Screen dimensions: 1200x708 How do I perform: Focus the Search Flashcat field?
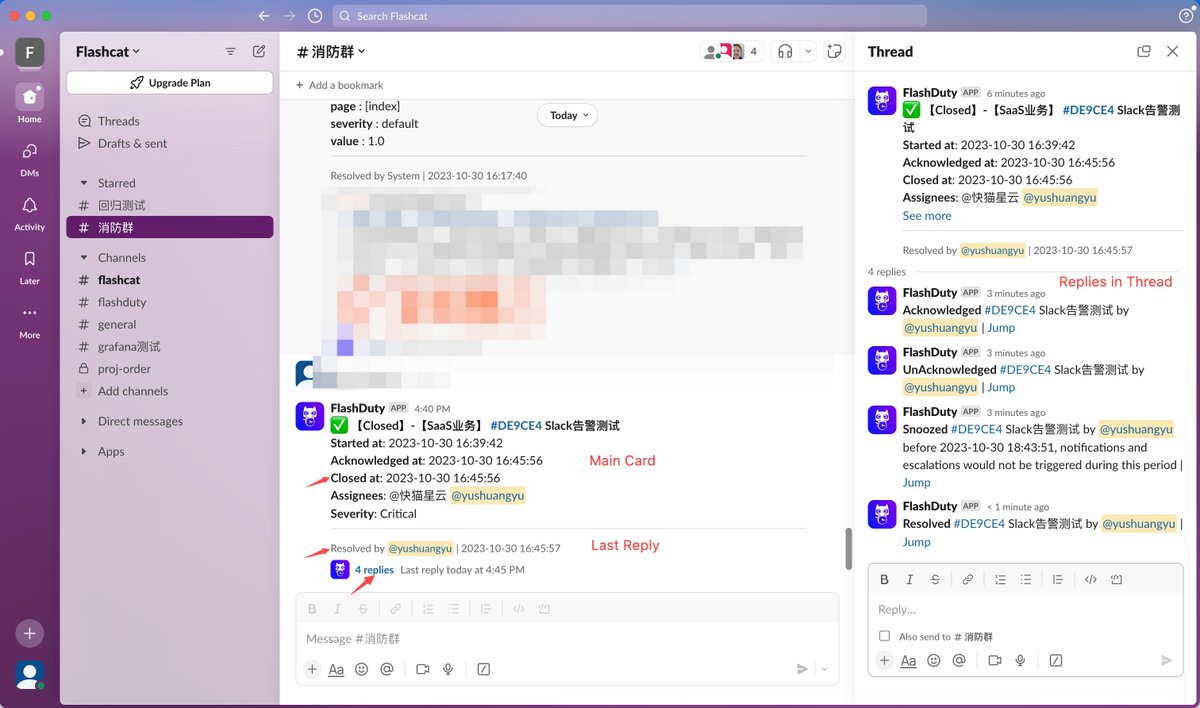pos(629,16)
